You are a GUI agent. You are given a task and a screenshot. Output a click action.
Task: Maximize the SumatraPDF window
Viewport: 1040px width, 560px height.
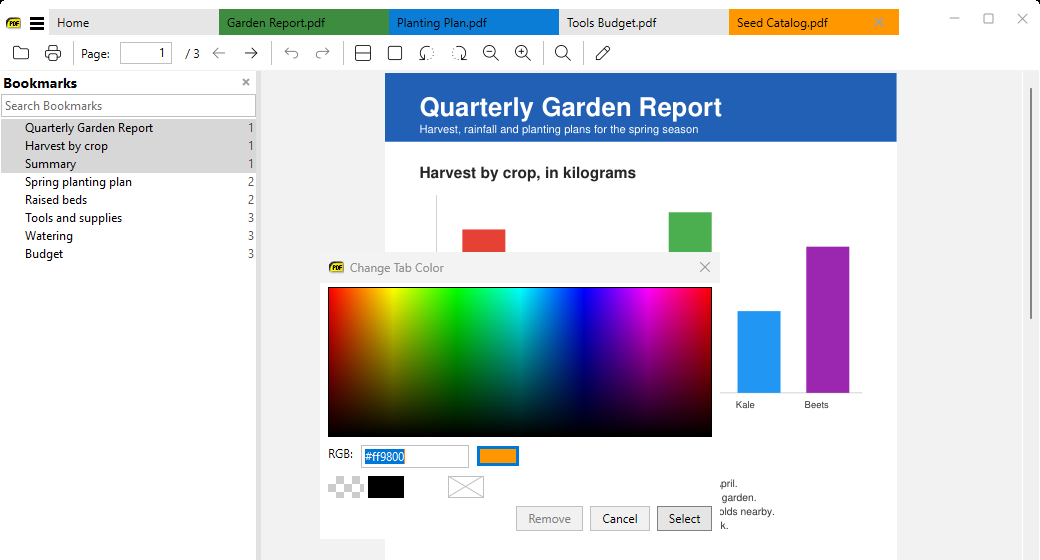click(x=988, y=19)
